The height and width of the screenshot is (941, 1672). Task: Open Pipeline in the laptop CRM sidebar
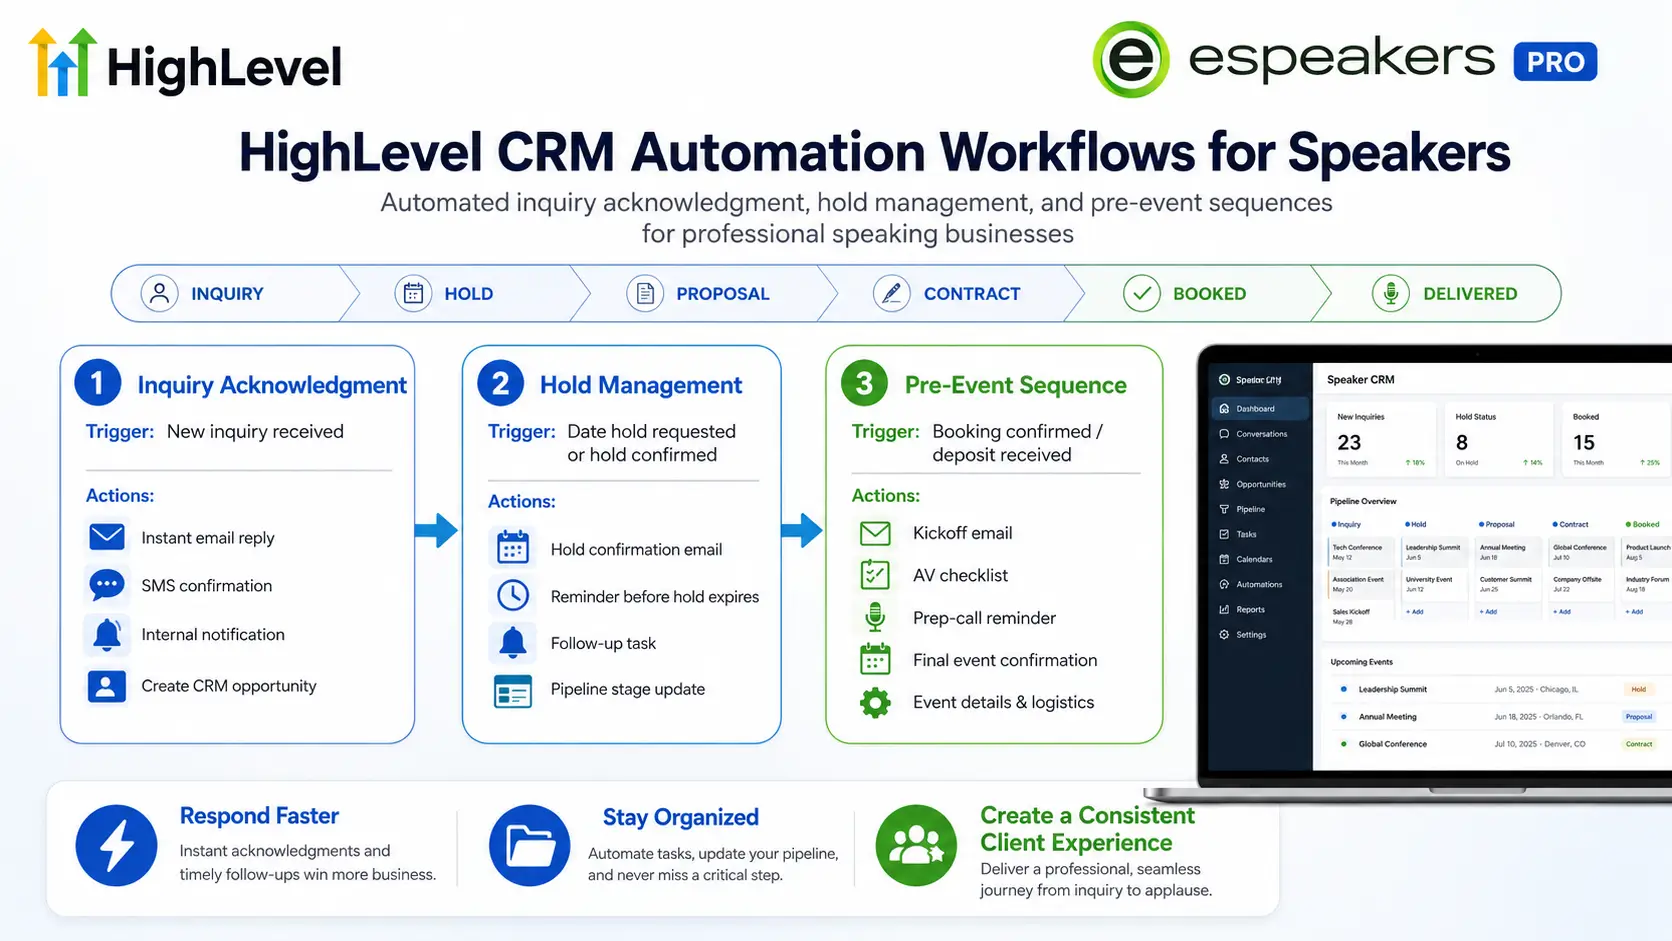(x=1260, y=509)
